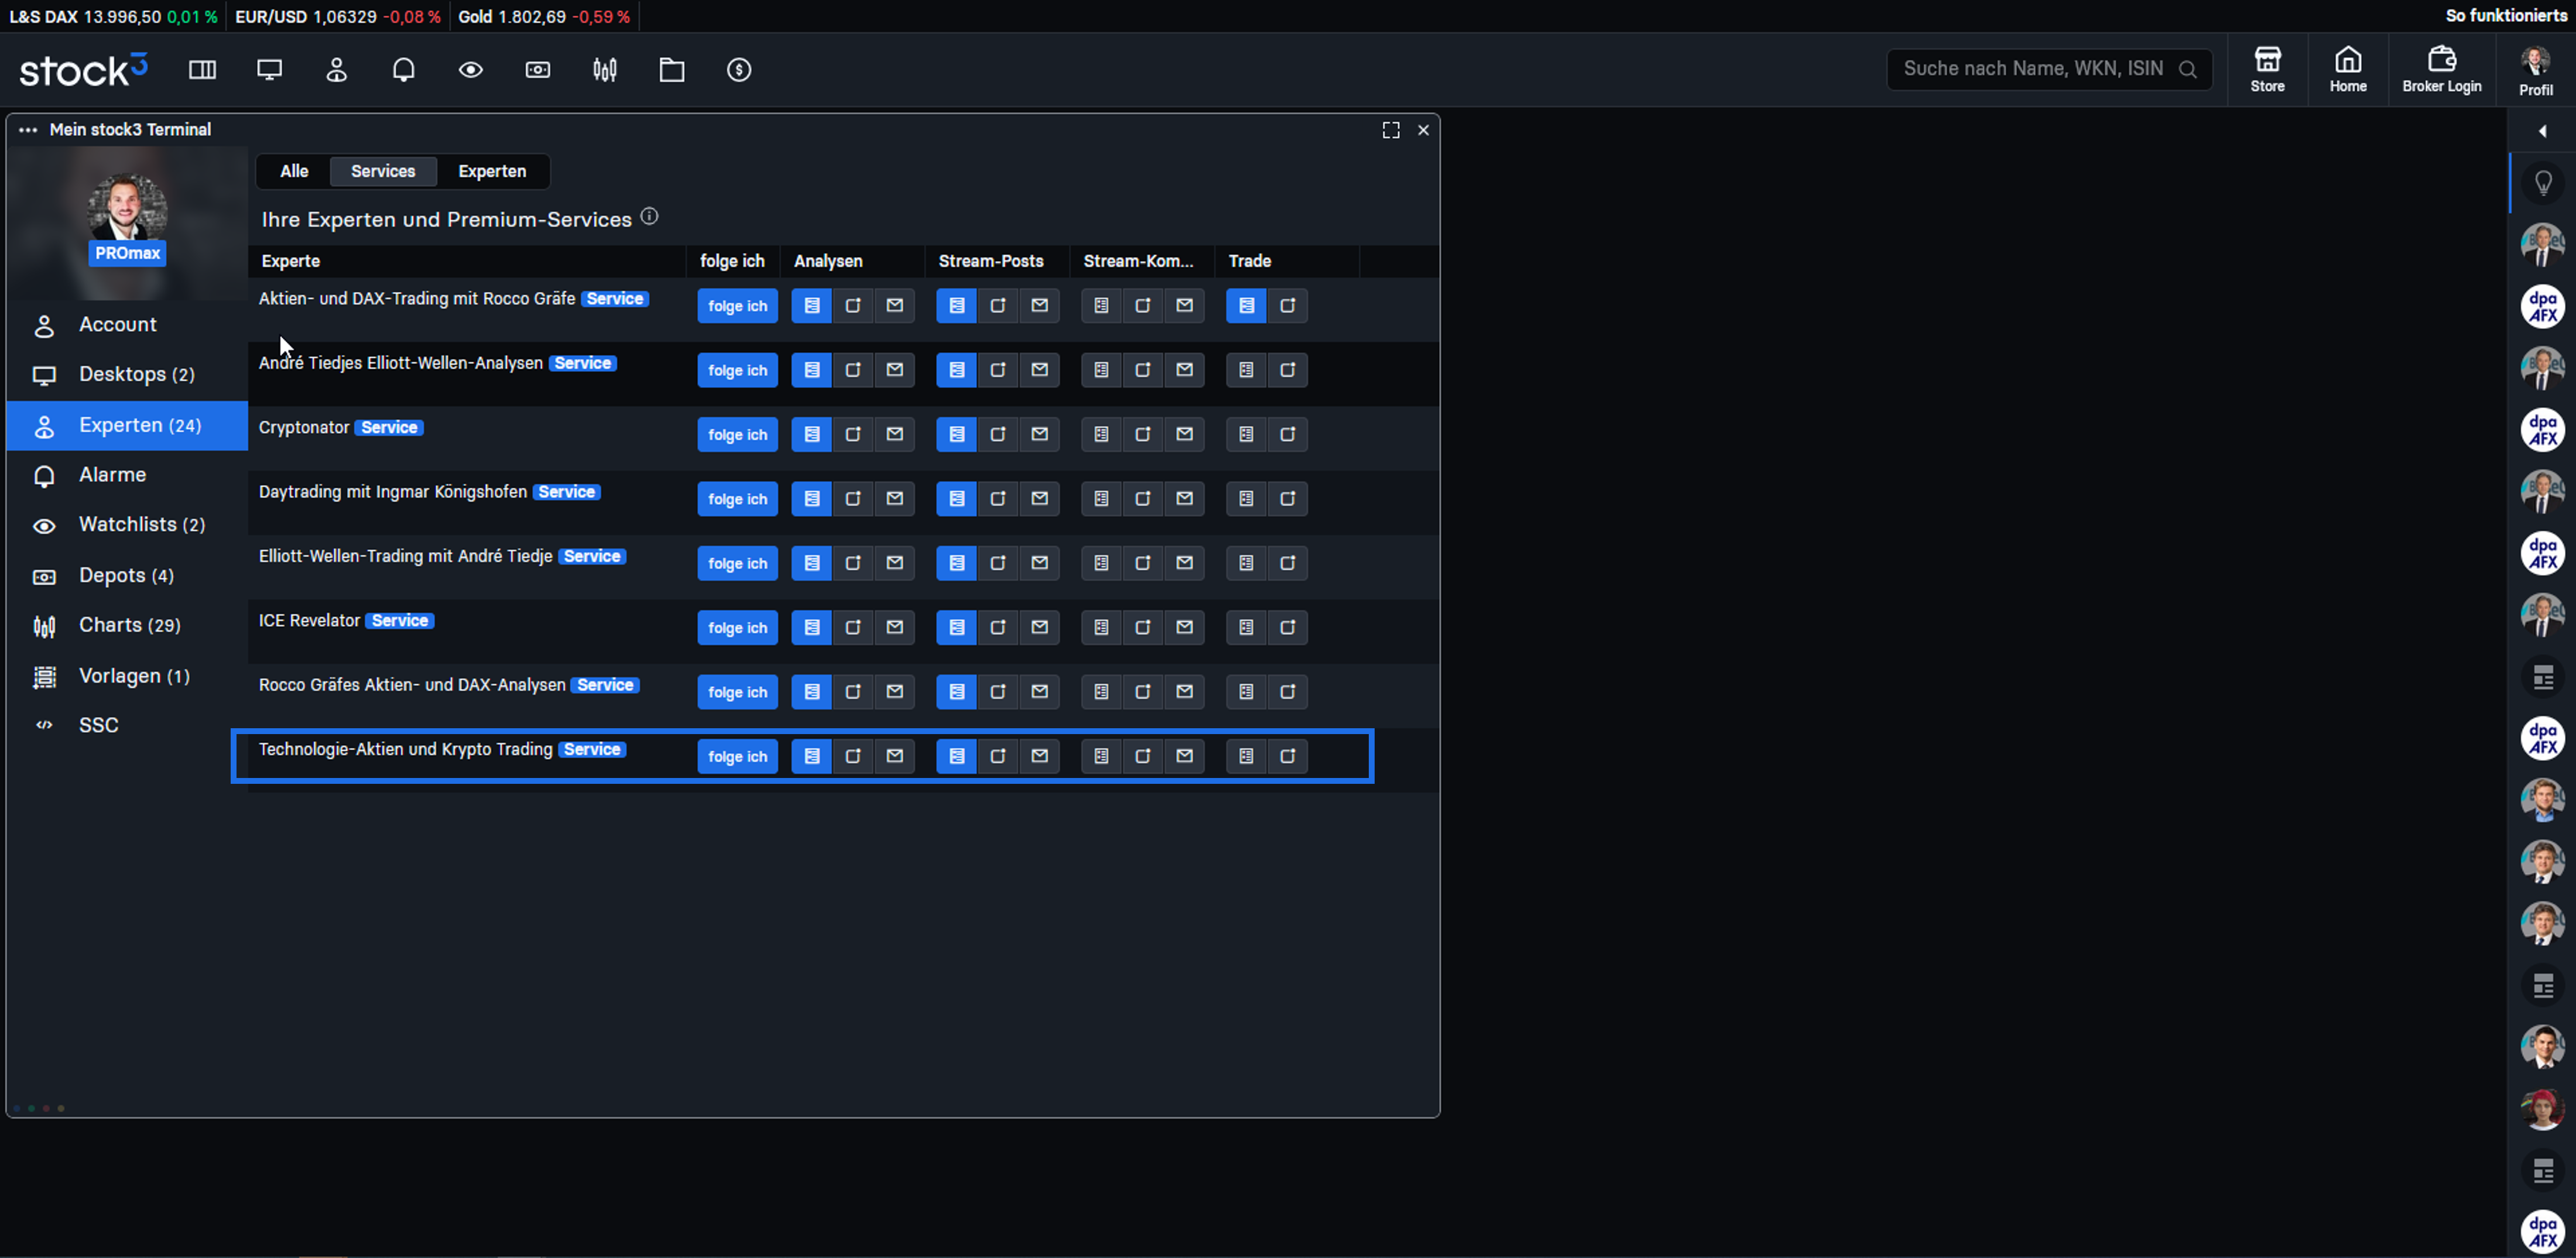Screen dimensions: 2576x1258
Task: Open Watchlists (2) in the sidebar
Action: (127, 525)
